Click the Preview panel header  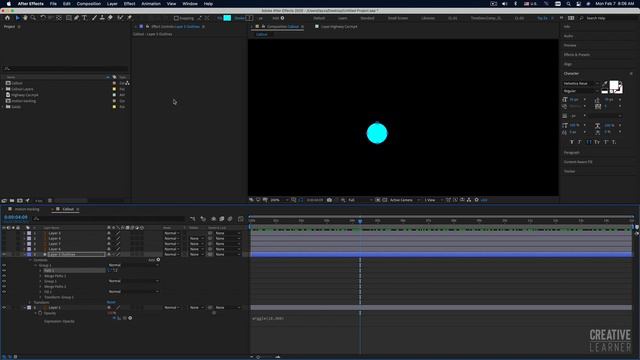(570, 45)
